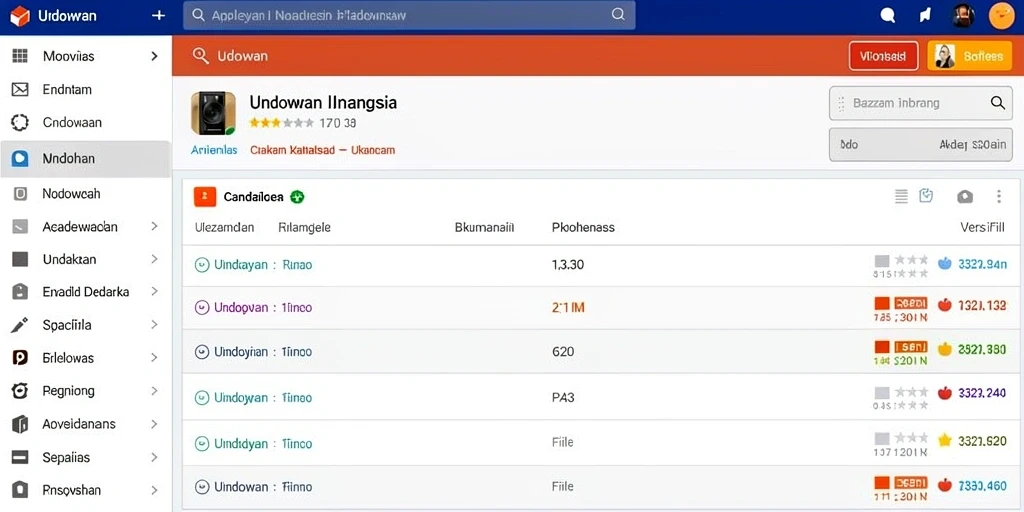Screen dimensions: 1024x512
Task: Click the camera icon in Candailoea panel header
Action: point(965,197)
